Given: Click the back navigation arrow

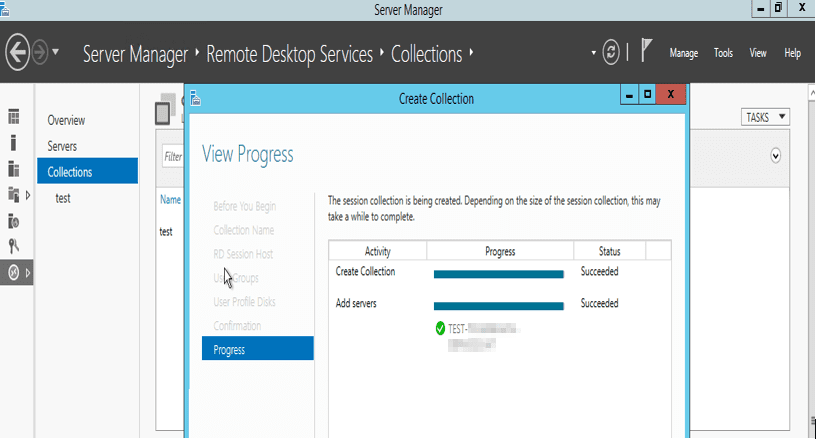Looking at the screenshot, I should (17, 52).
